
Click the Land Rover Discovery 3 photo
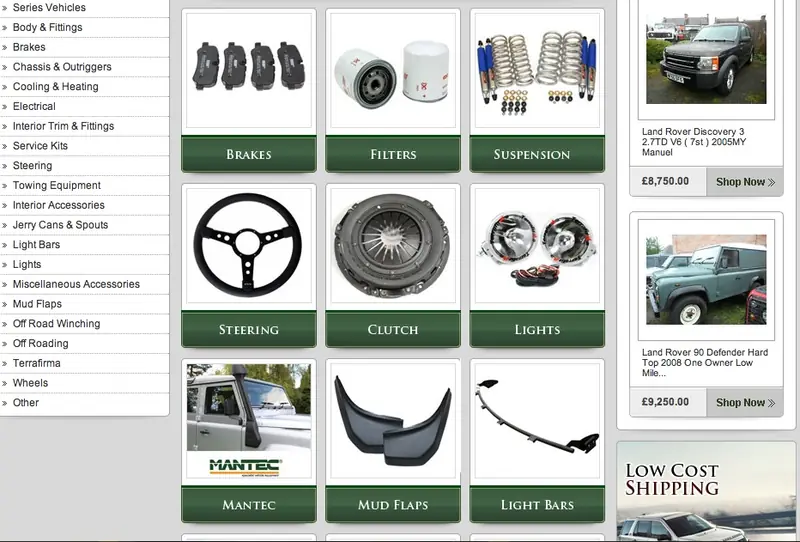tap(706, 58)
